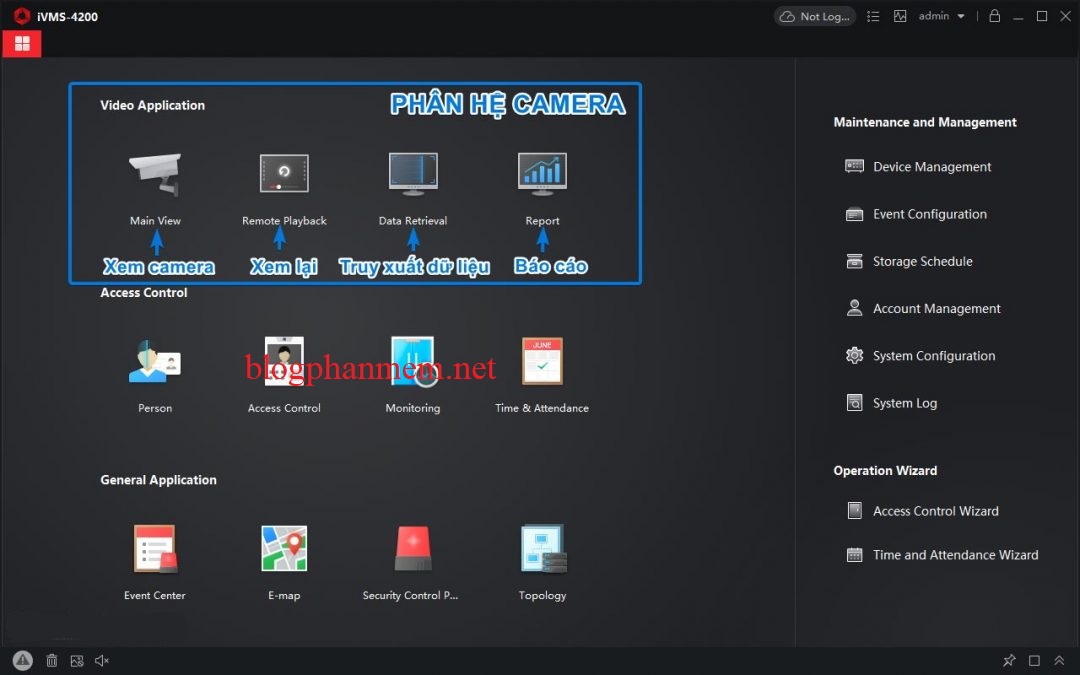Viewport: 1080px width, 675px height.
Task: Click the Time & Attendance label
Action: coord(542,408)
